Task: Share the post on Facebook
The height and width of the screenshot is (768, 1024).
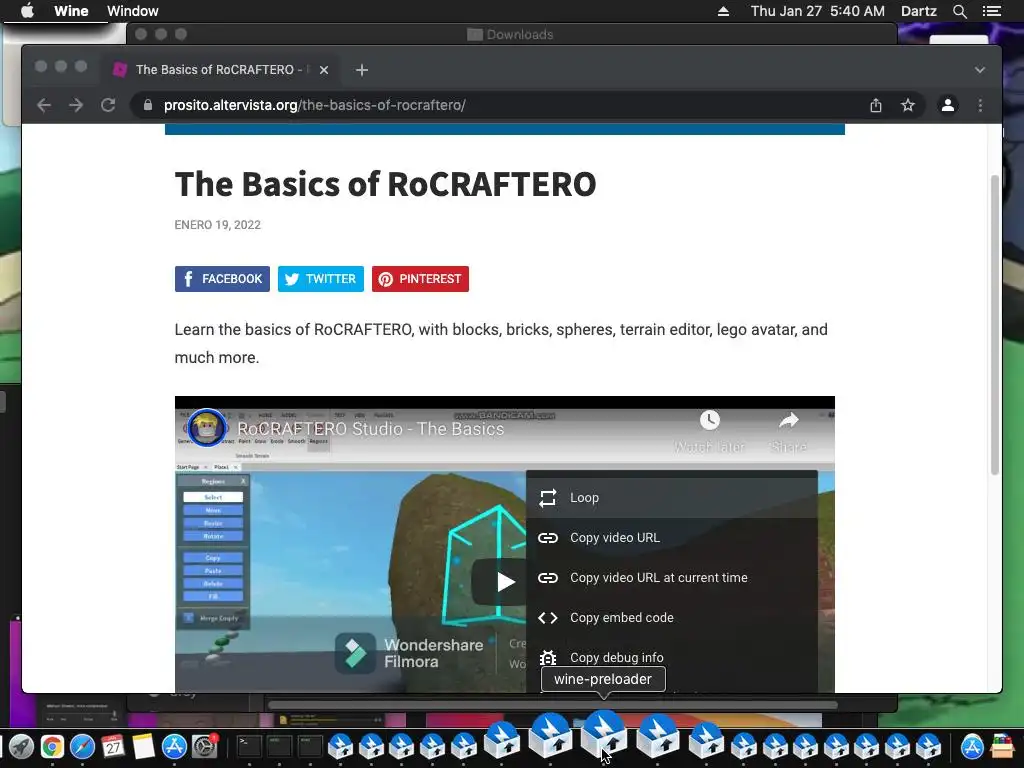Action: point(222,279)
